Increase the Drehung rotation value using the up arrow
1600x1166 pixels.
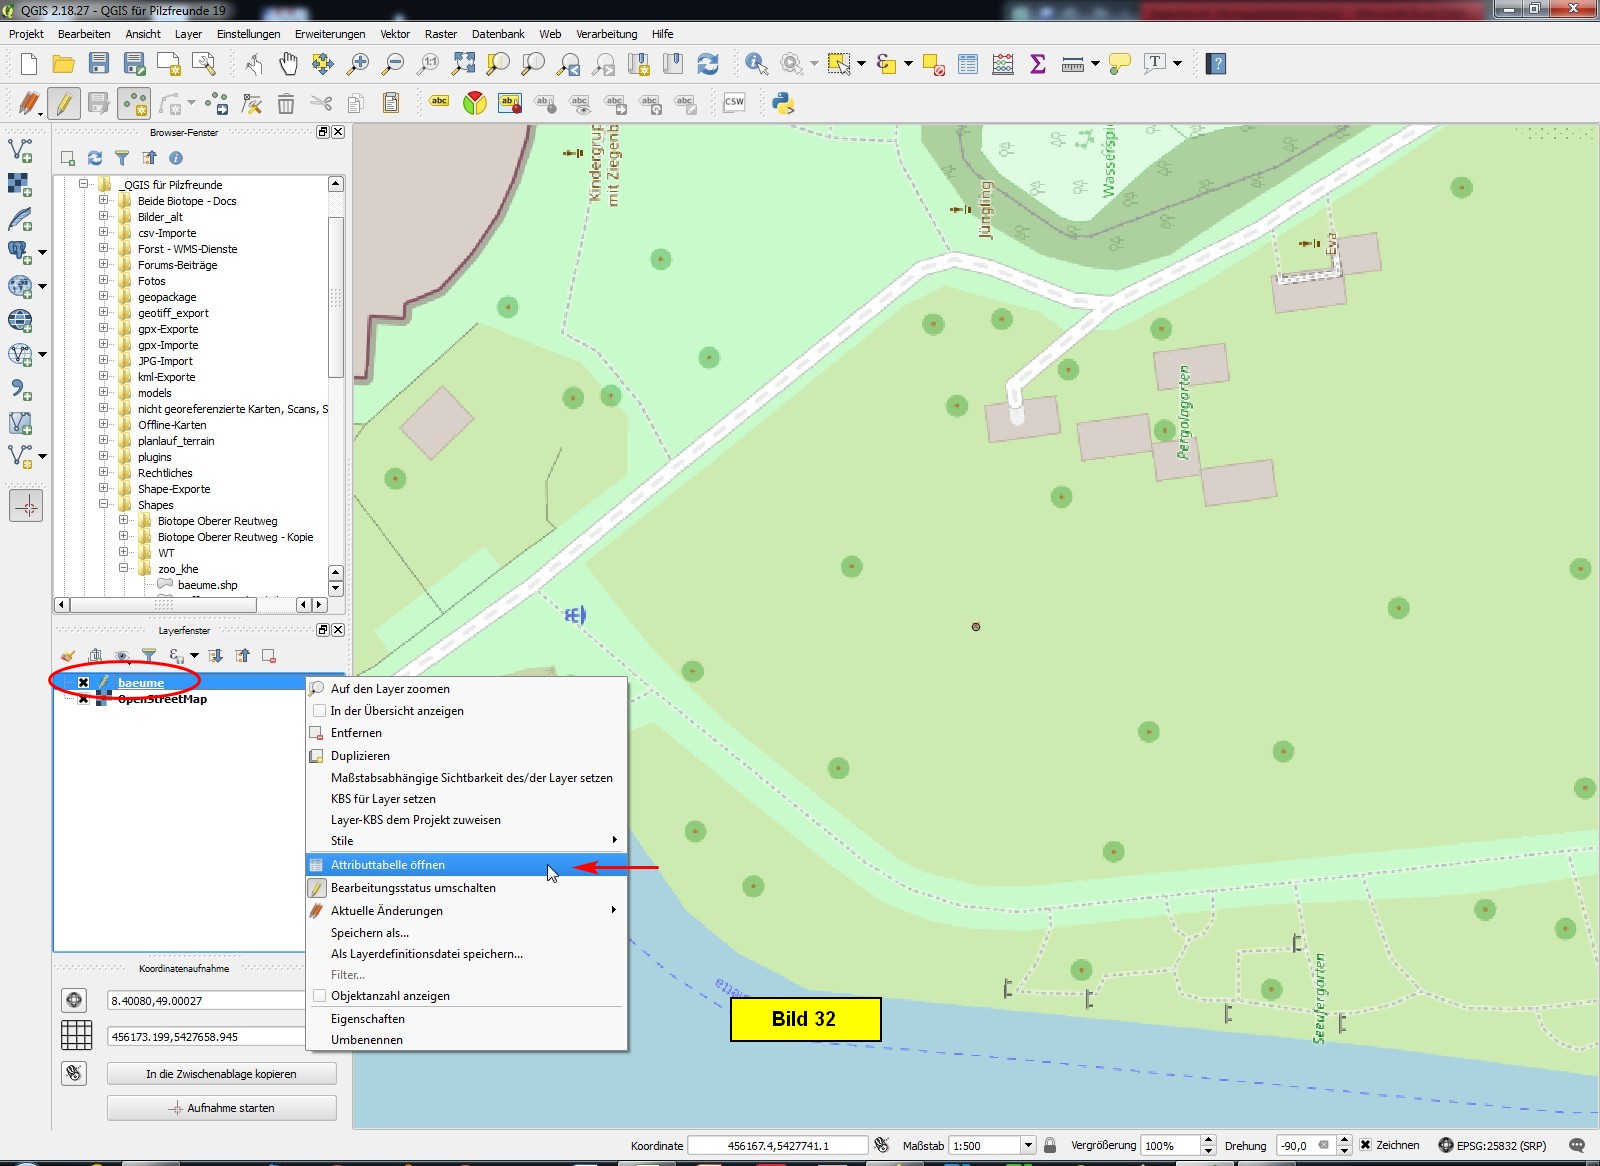coord(1344,1140)
